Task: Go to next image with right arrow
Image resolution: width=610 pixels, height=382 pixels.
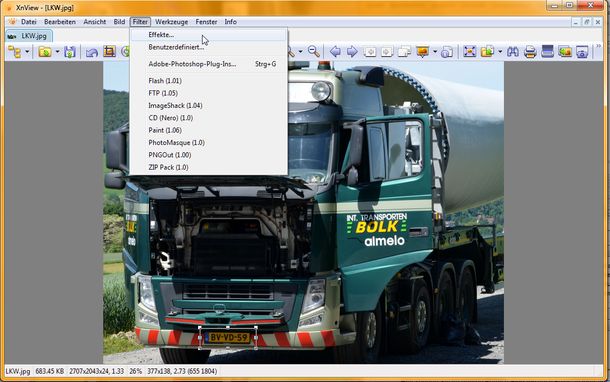Action: (x=352, y=51)
